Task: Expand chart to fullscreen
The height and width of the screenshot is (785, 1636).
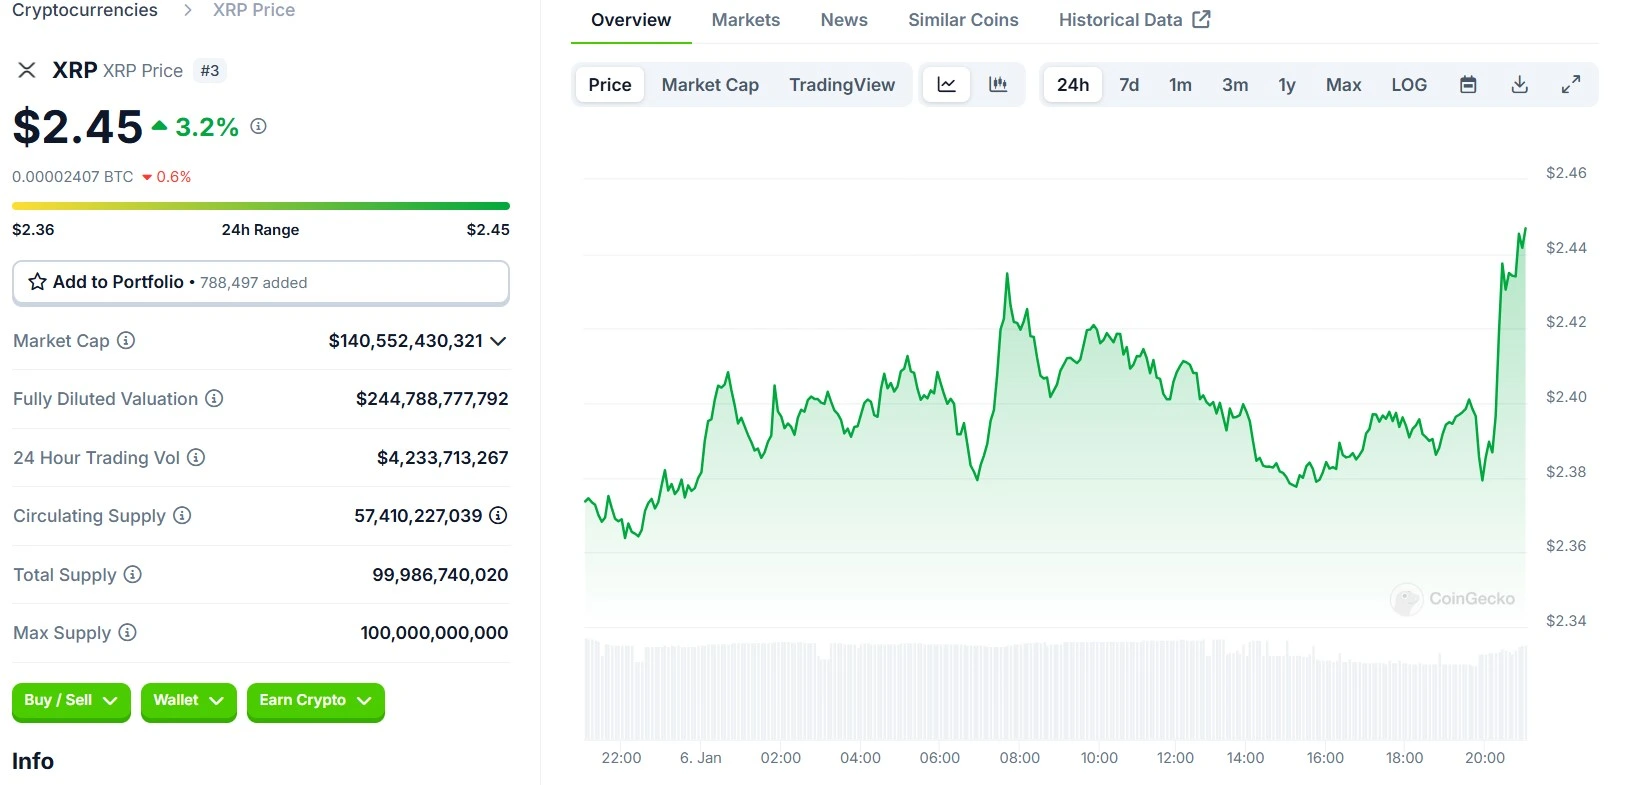Action: pos(1571,85)
